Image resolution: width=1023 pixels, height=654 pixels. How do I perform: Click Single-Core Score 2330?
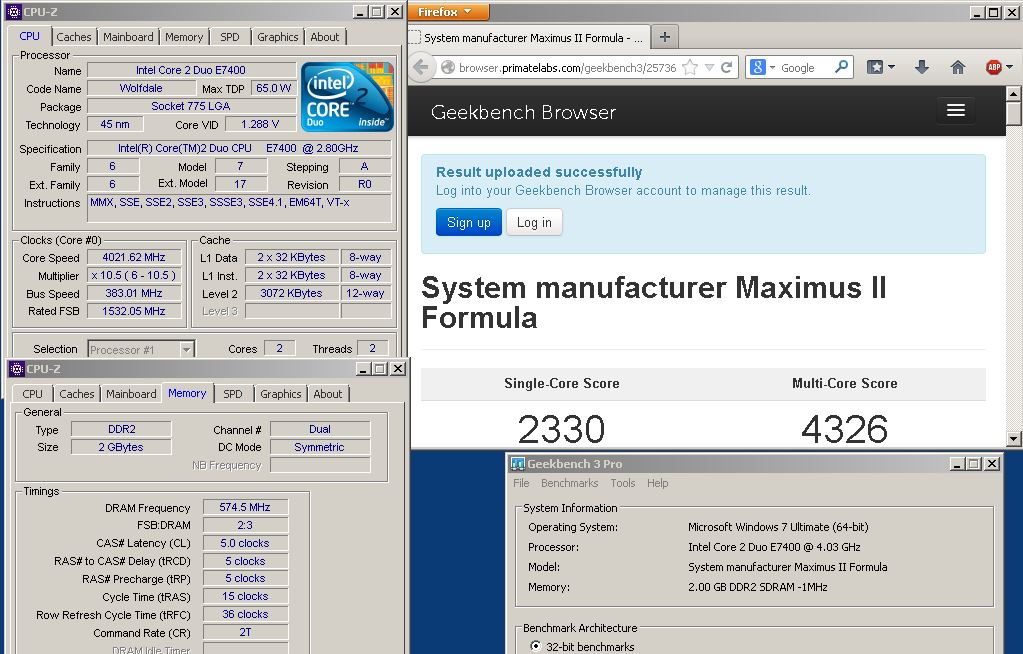561,429
